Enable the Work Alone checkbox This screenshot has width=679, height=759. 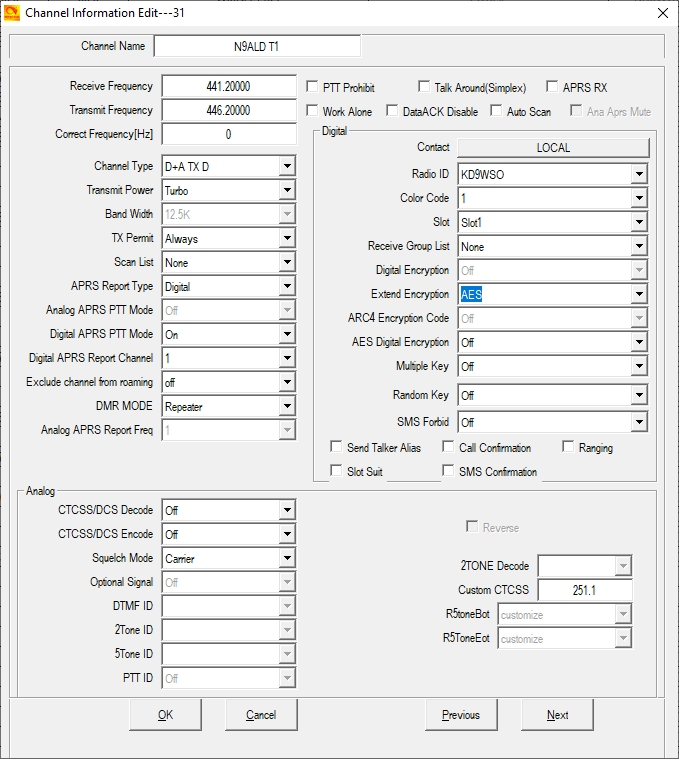[x=313, y=111]
